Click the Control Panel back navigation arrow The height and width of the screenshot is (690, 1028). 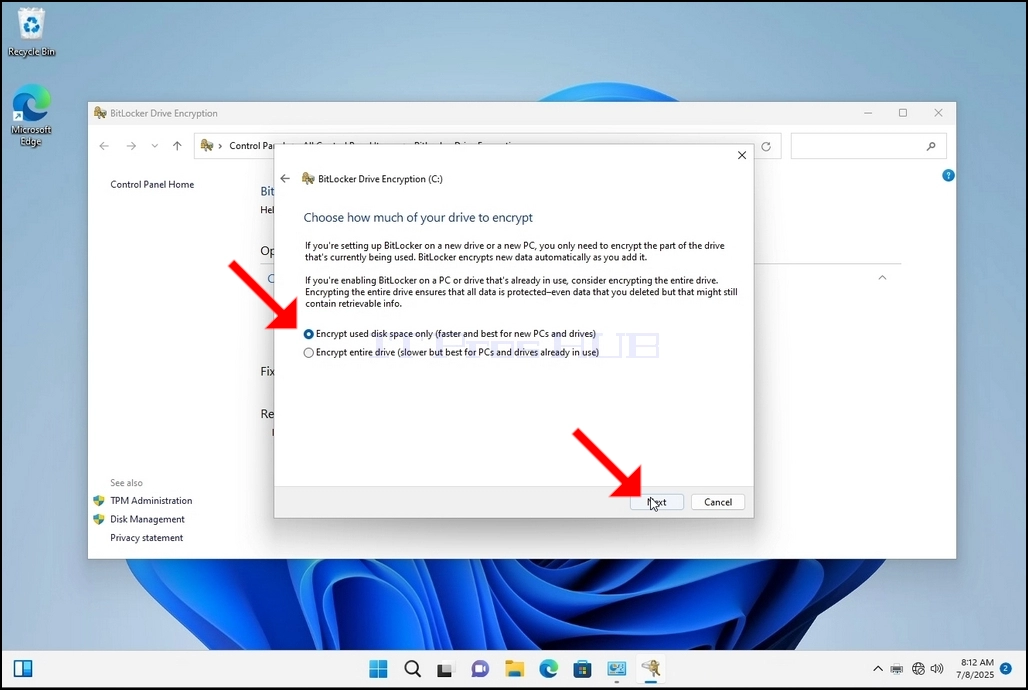pos(104,146)
